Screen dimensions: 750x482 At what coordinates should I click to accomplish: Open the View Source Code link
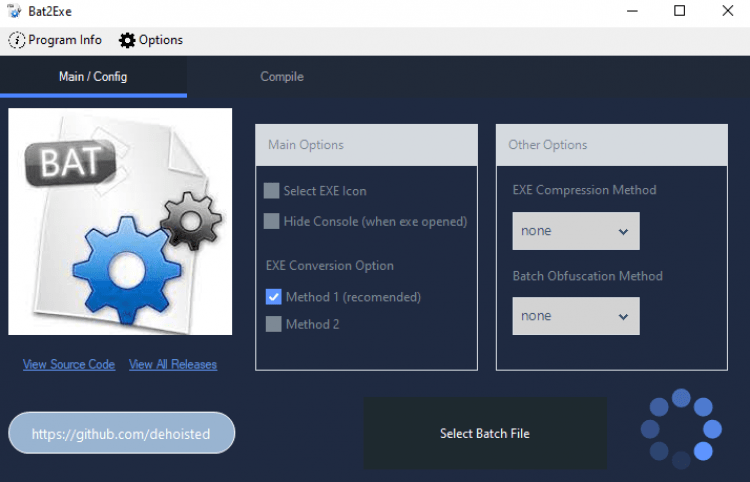[x=69, y=364]
